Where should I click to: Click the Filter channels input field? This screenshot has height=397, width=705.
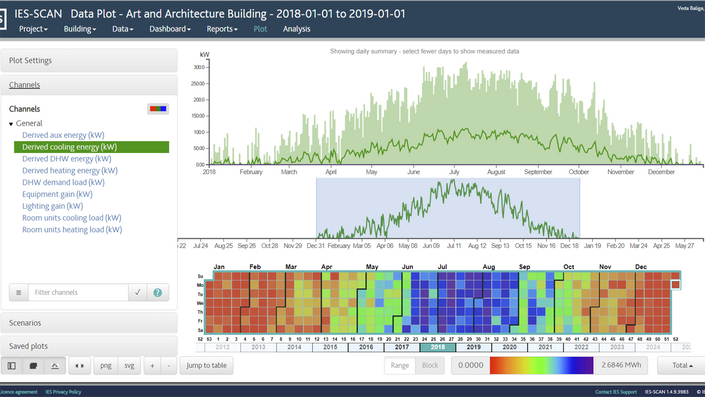[x=78, y=292]
